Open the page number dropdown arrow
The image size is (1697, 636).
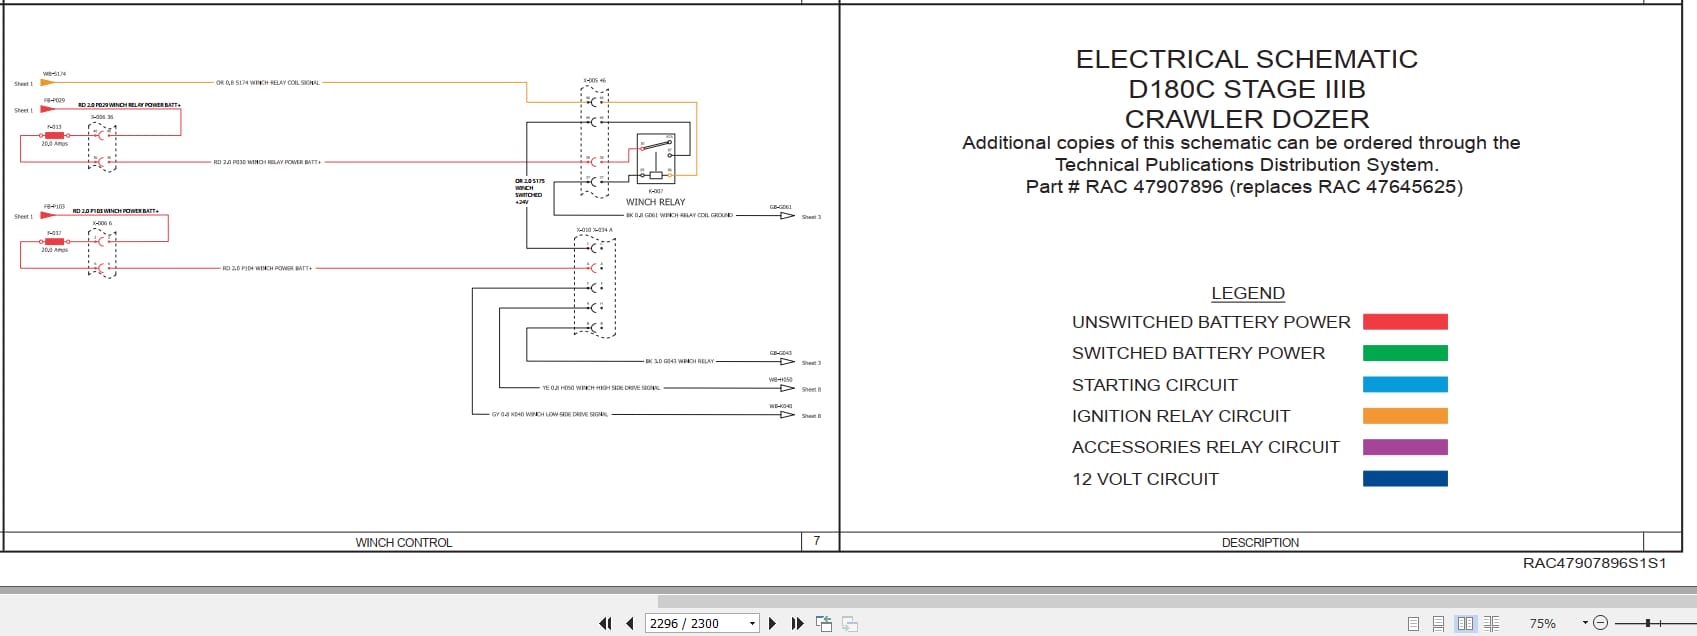coord(752,623)
